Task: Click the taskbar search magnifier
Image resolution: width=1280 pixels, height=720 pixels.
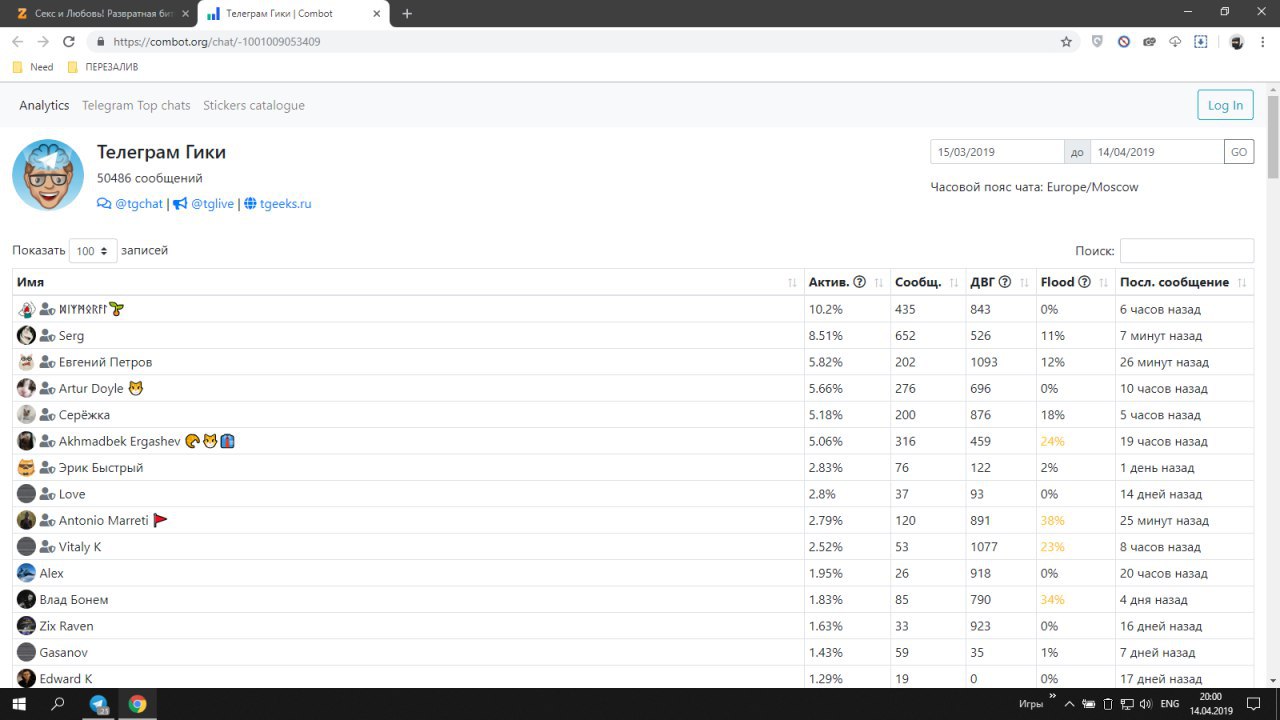Action: point(58,704)
